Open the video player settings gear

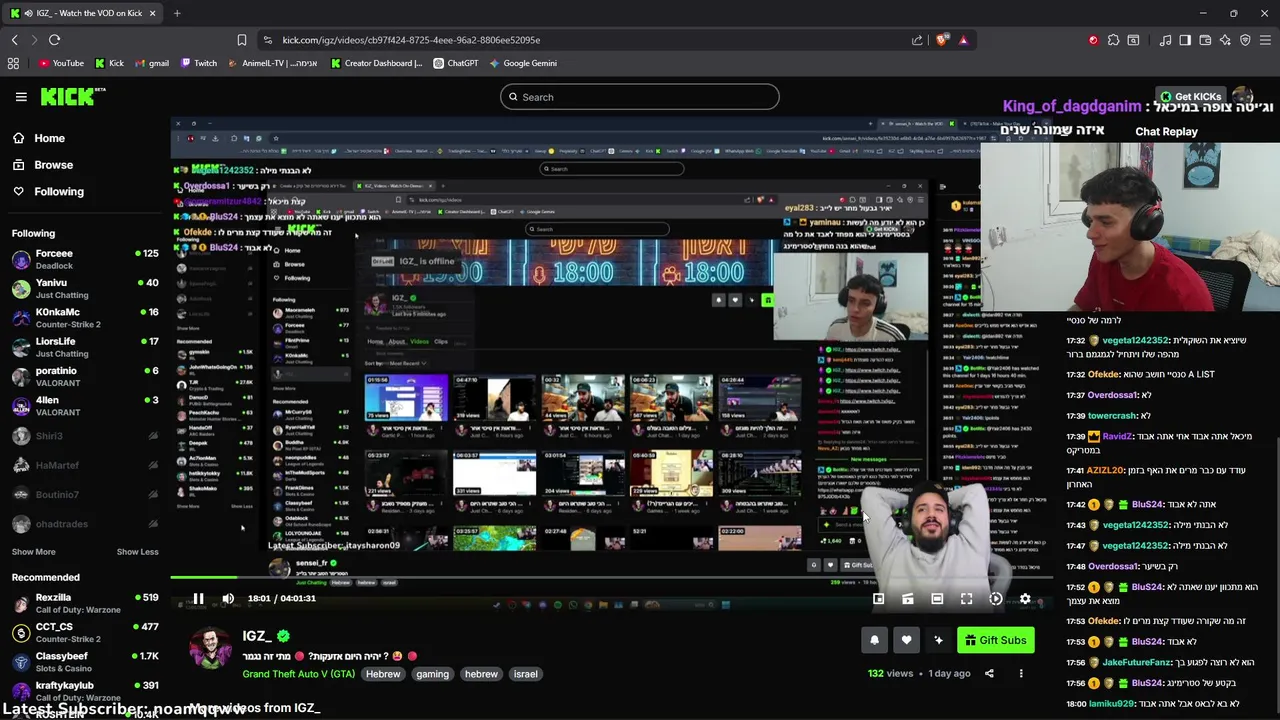pos(1025,599)
